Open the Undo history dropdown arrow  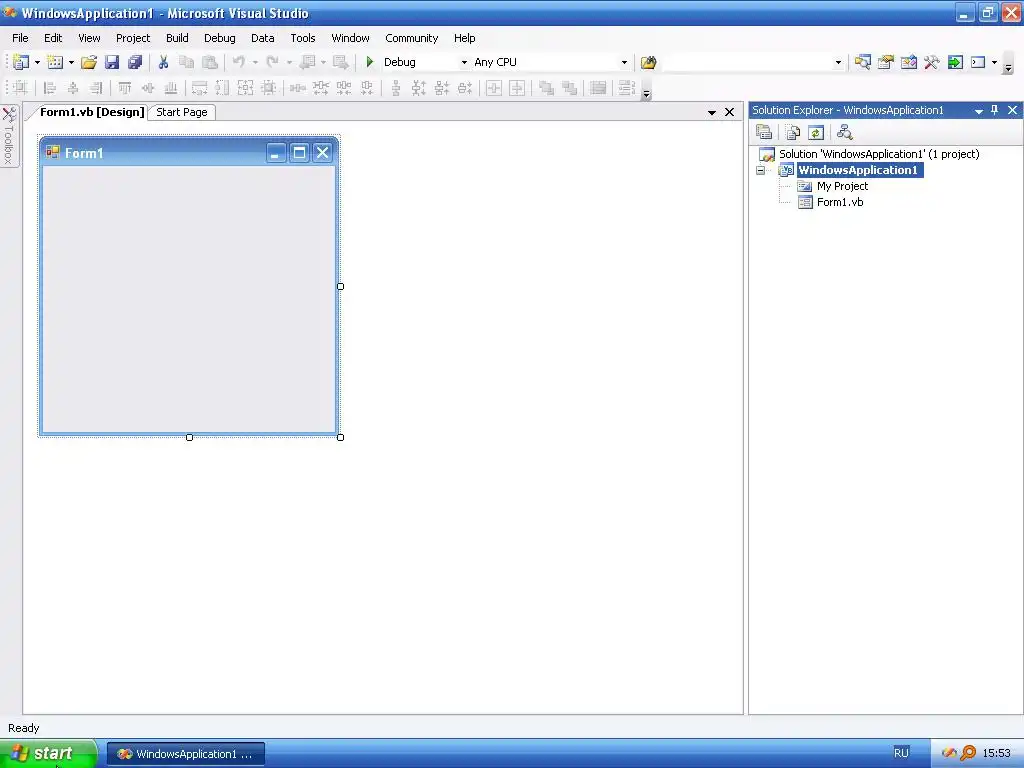pyautogui.click(x=255, y=62)
